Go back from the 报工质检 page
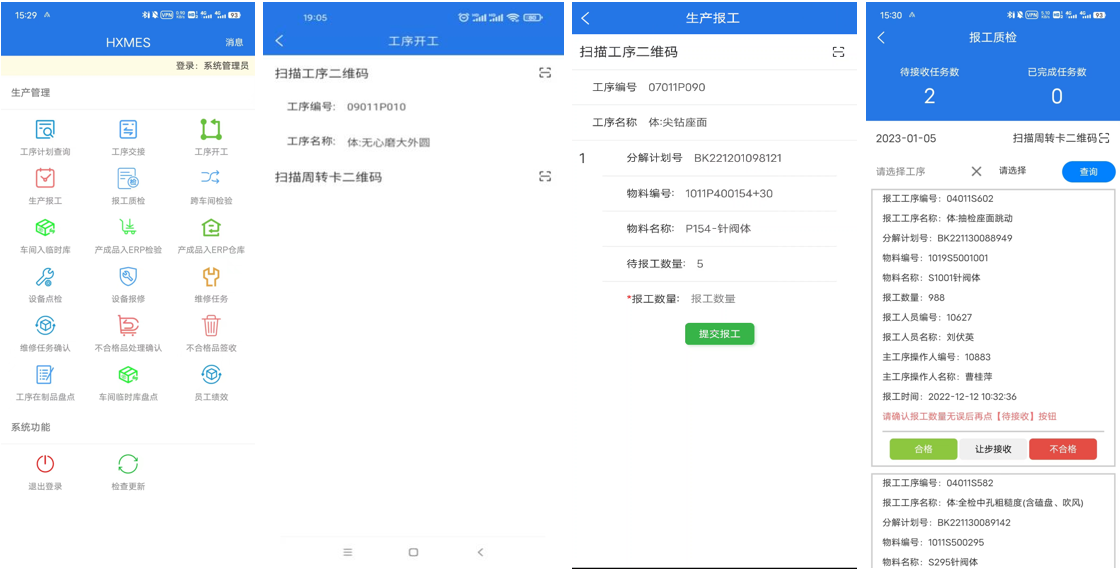The width and height of the screenshot is (1120, 574). pos(881,38)
